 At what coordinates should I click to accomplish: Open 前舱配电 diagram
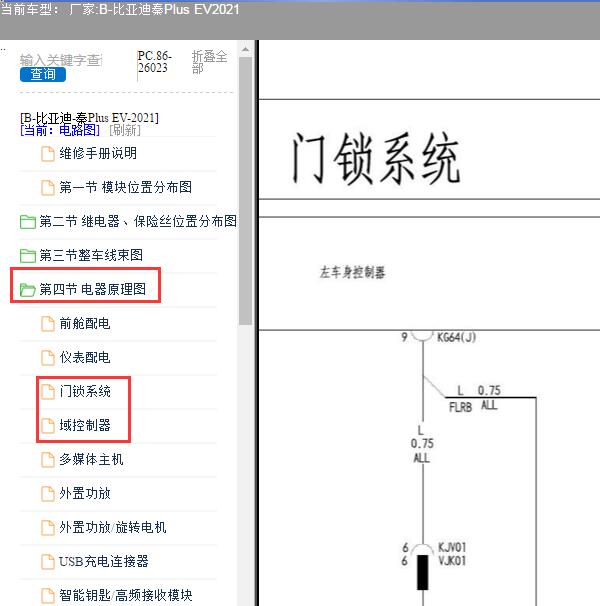[85, 323]
